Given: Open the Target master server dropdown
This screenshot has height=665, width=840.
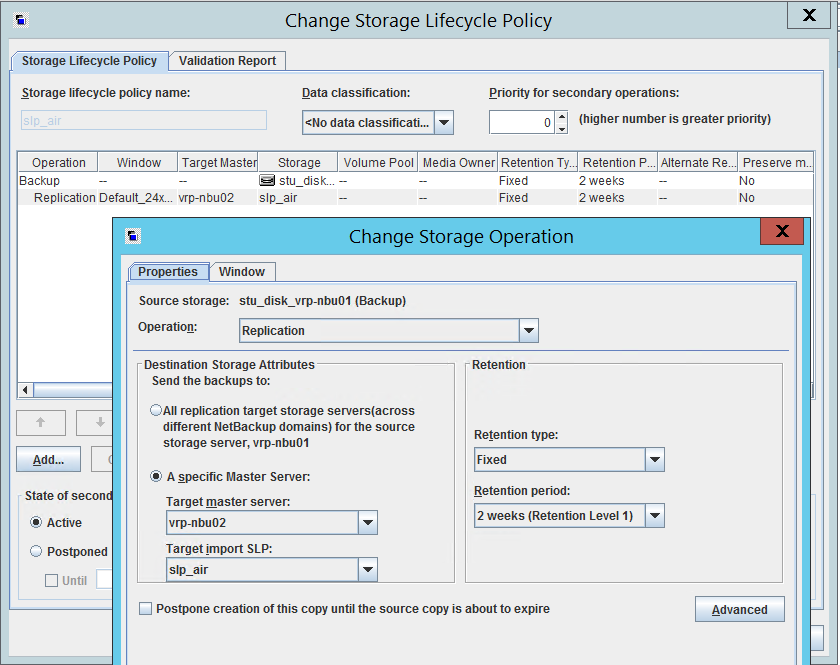Looking at the screenshot, I should (x=368, y=522).
